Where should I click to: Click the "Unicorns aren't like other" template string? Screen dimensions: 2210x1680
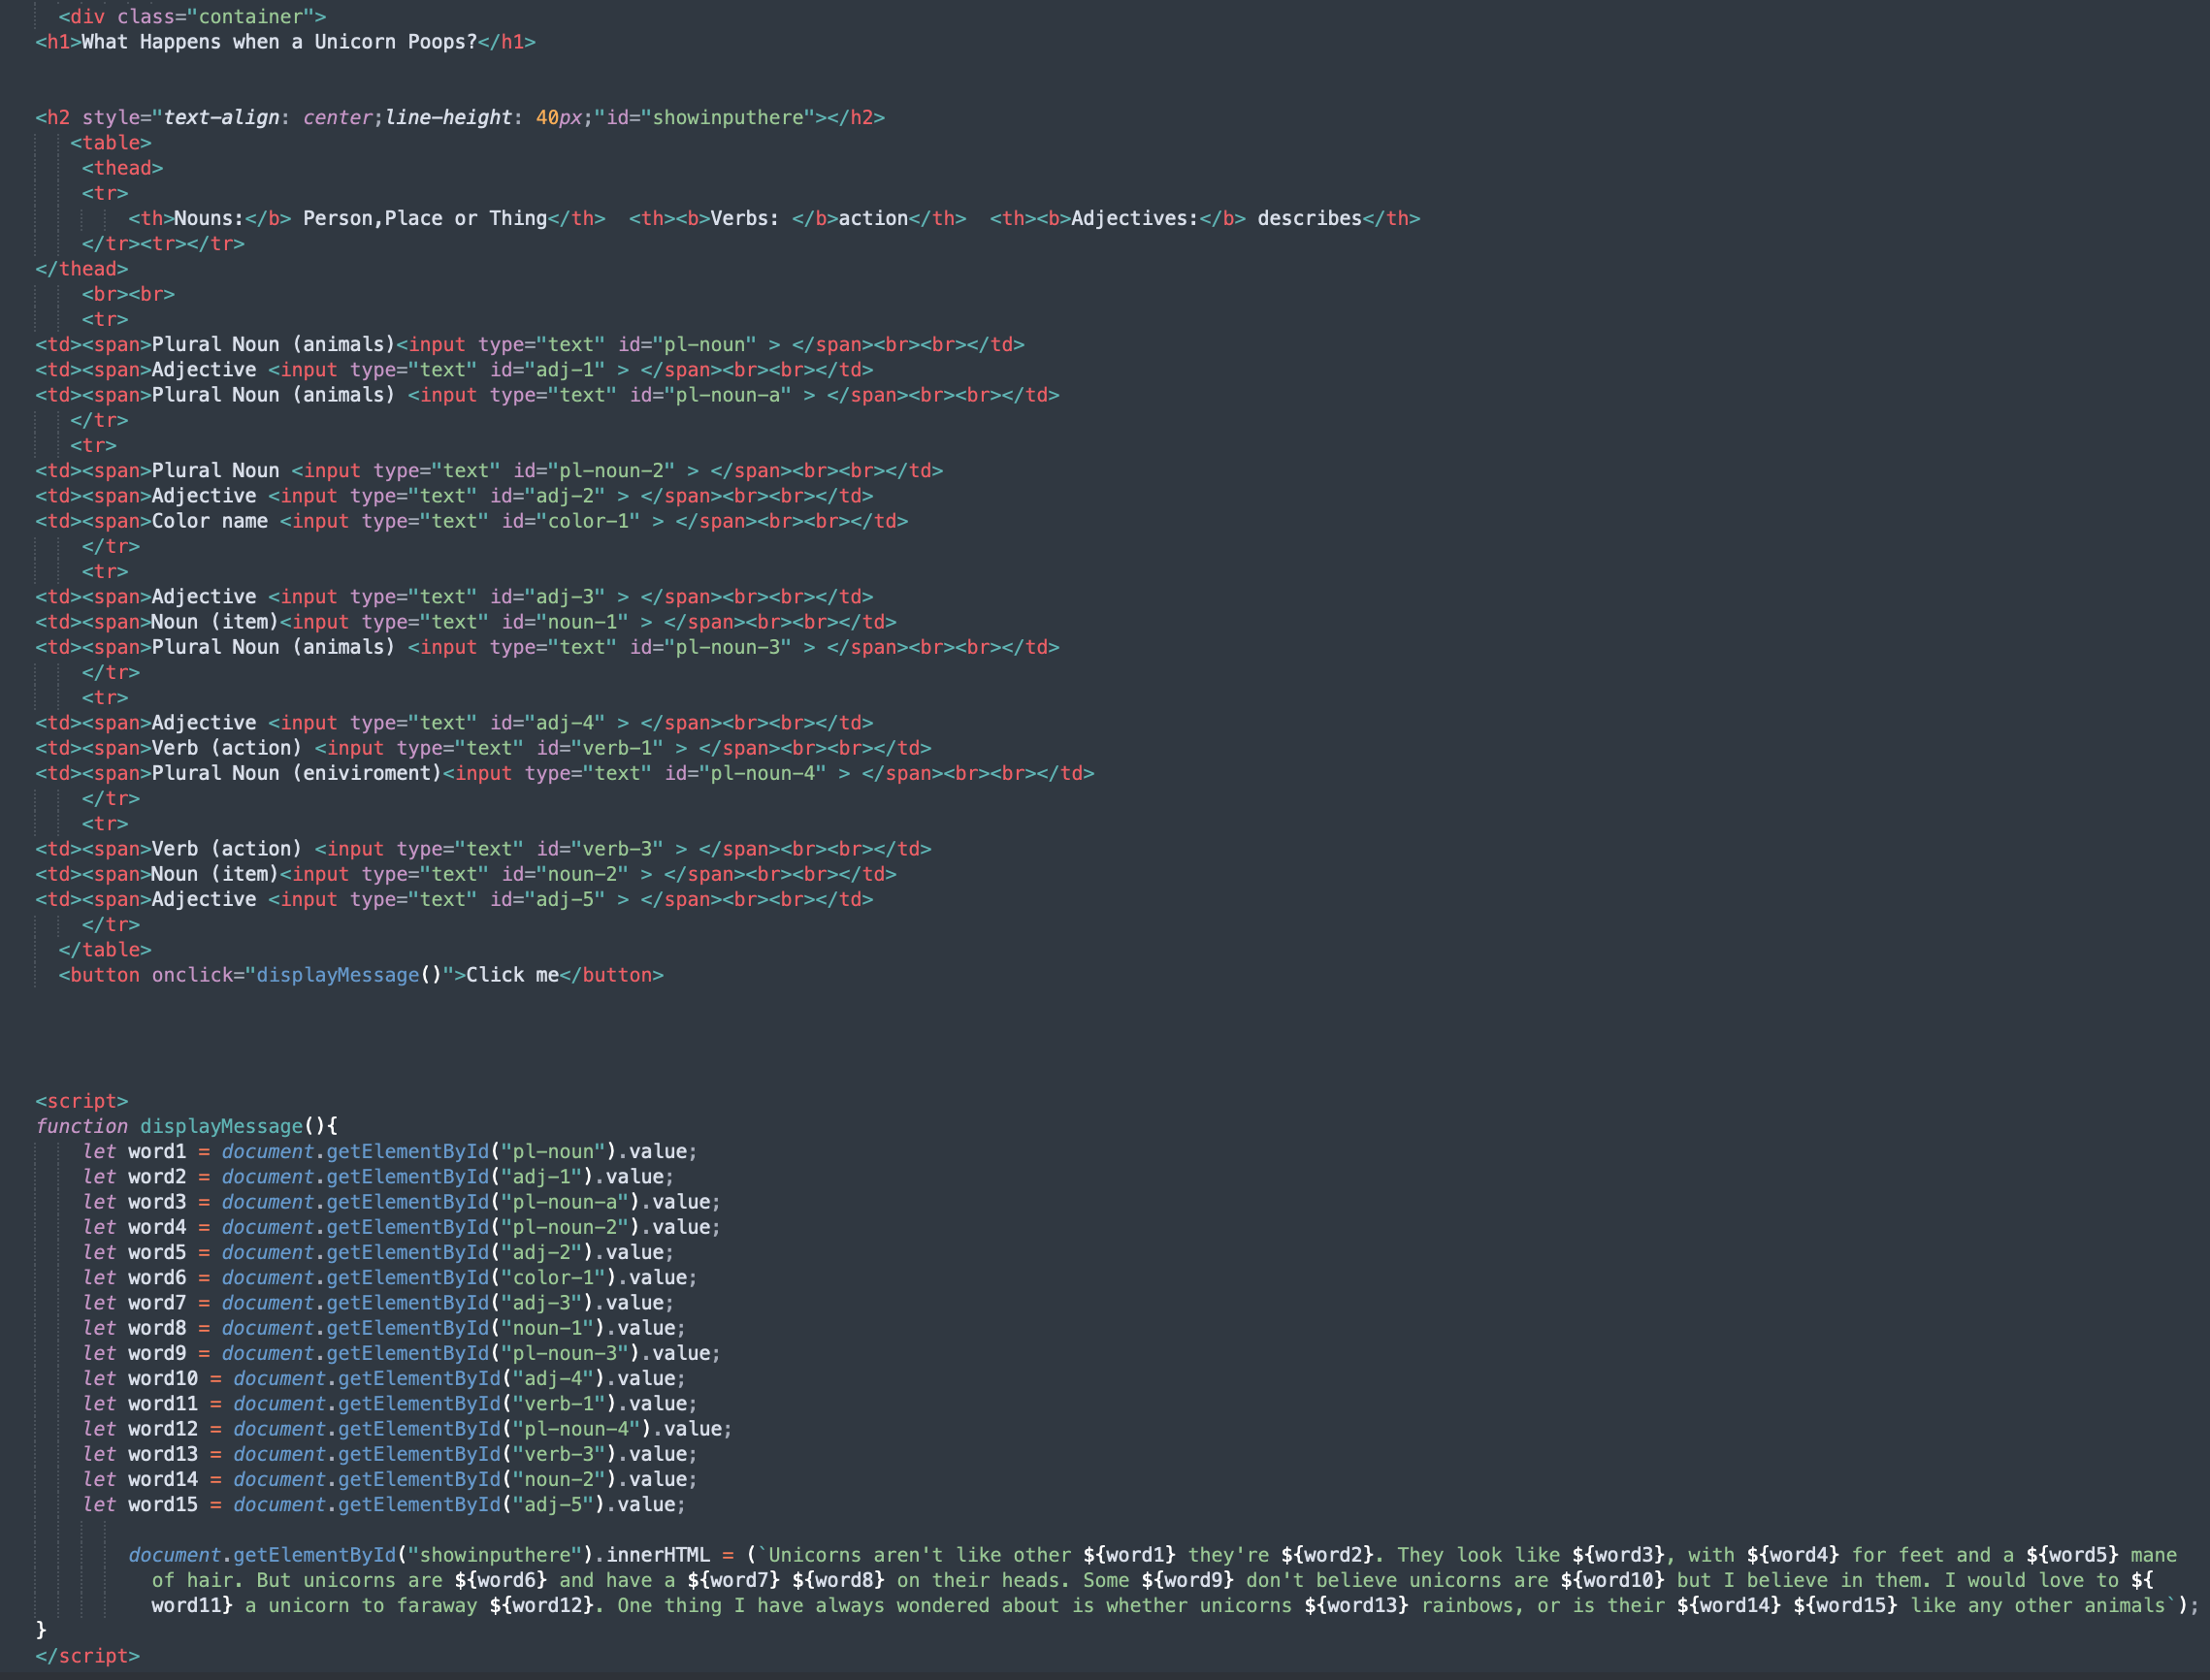click(x=919, y=1555)
